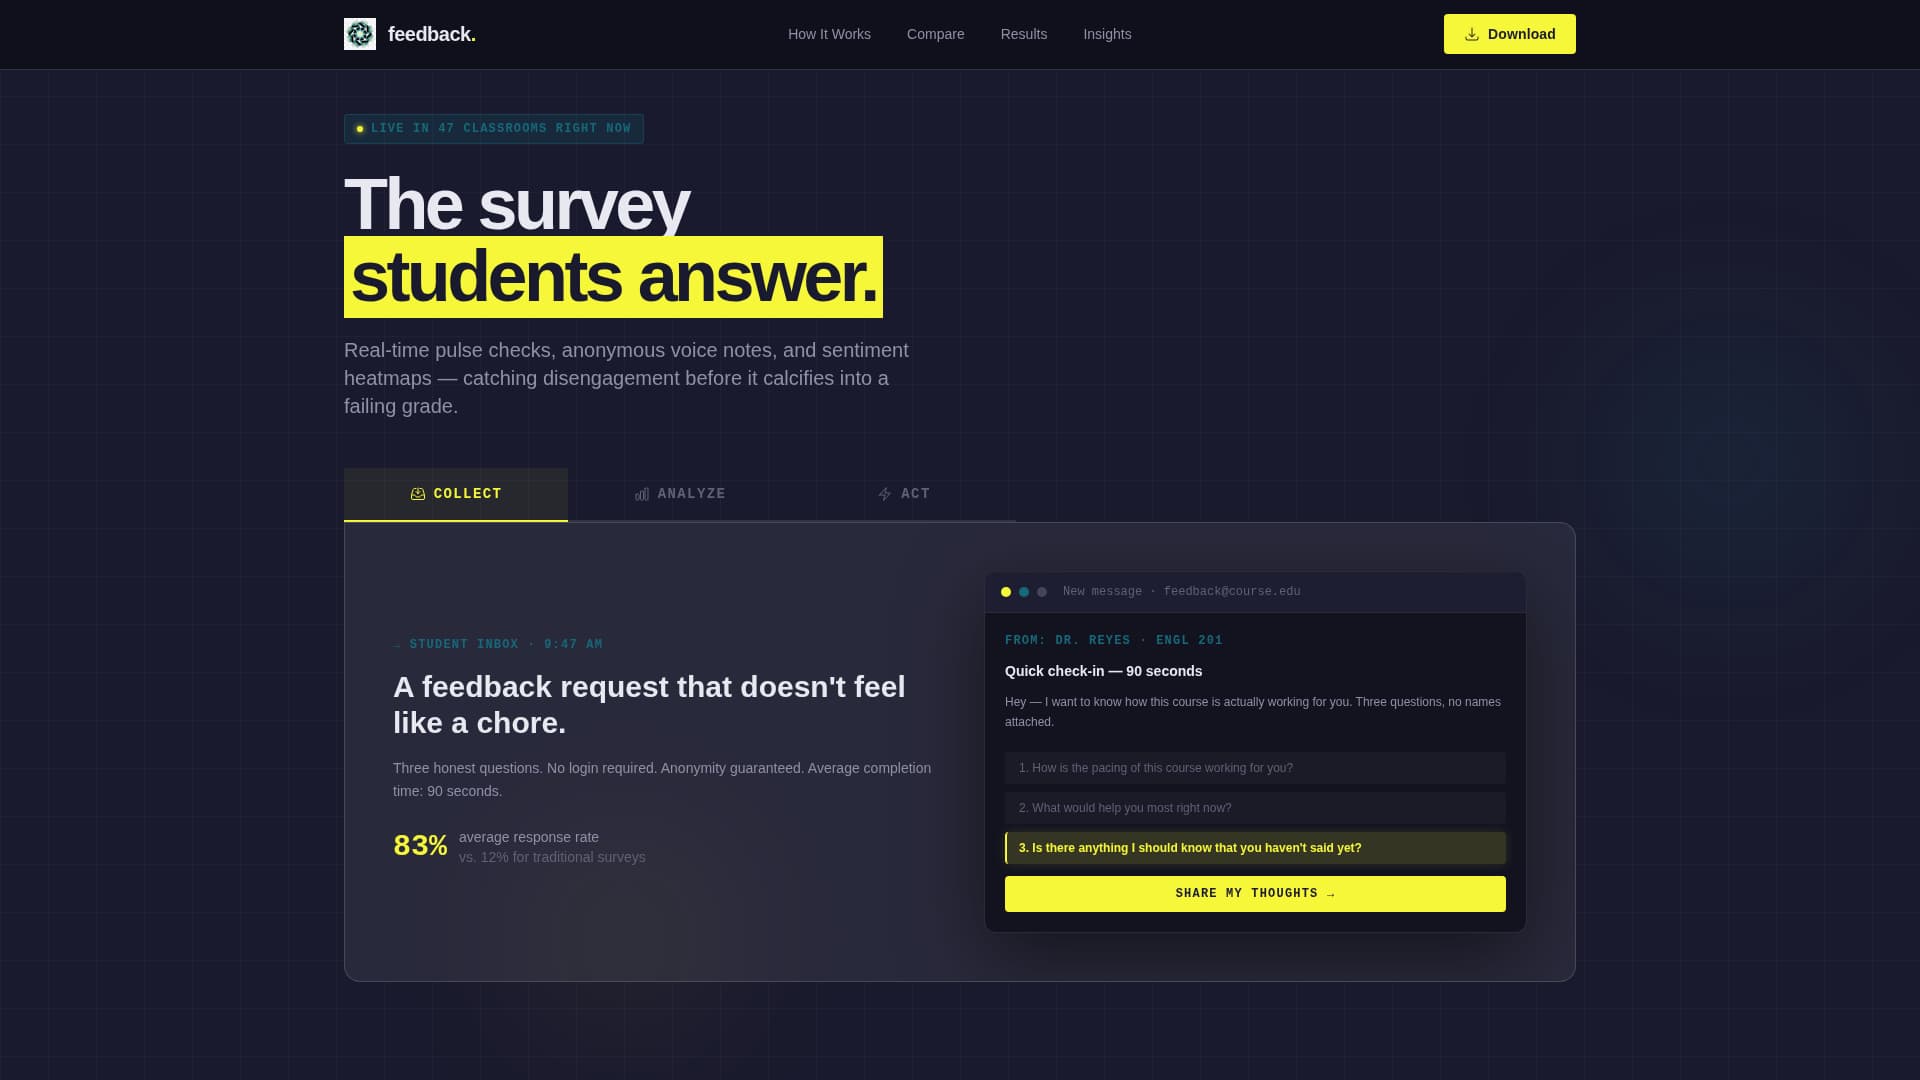Image resolution: width=1920 pixels, height=1080 pixels.
Task: Click the lightning bolt icon beside Act
Action: point(885,494)
